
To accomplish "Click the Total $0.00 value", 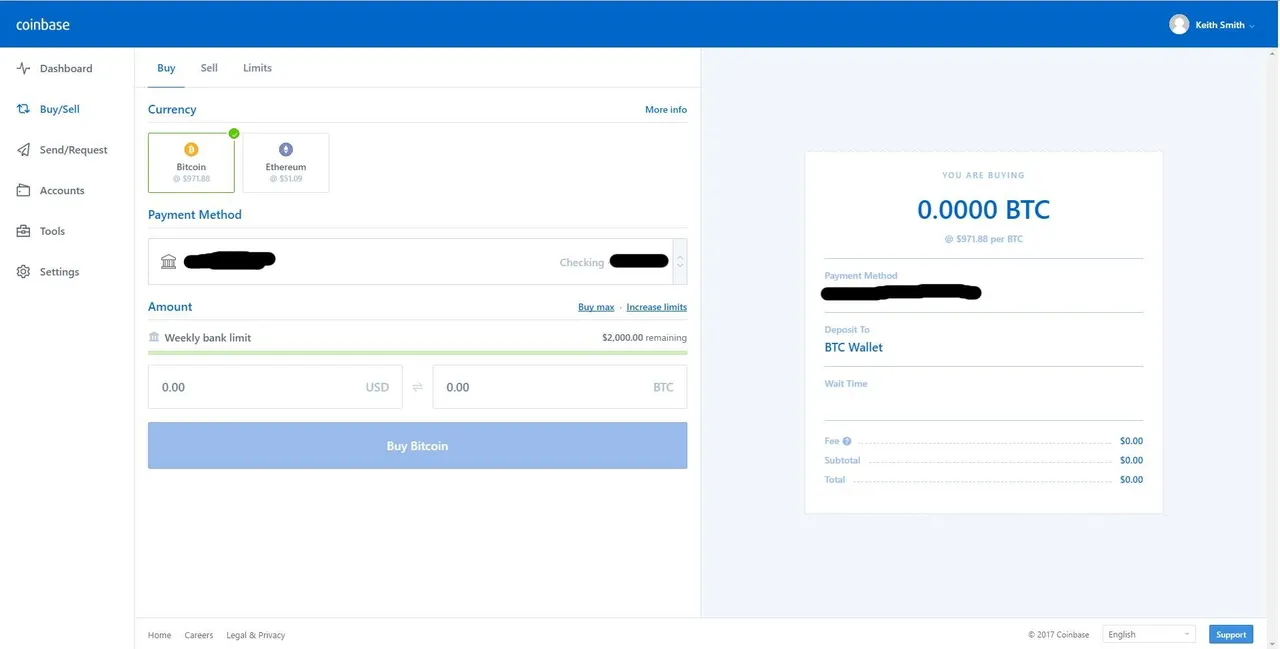I will click(x=1131, y=480).
